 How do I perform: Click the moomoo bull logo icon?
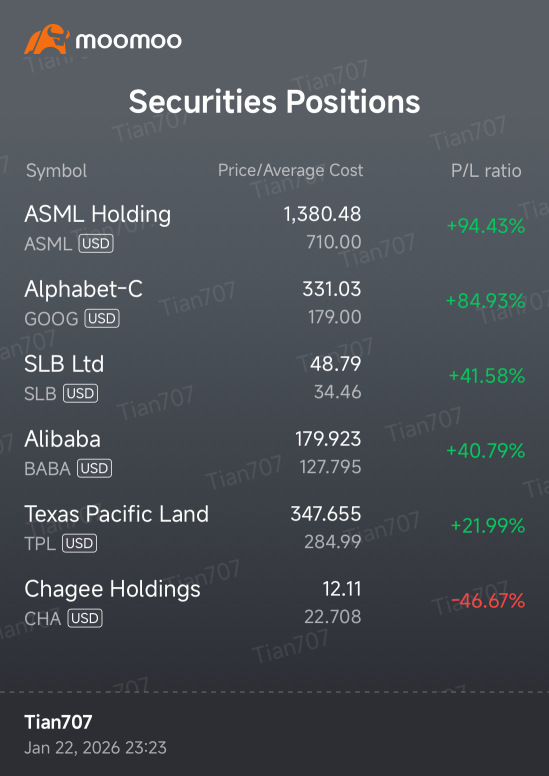pyautogui.click(x=46, y=40)
